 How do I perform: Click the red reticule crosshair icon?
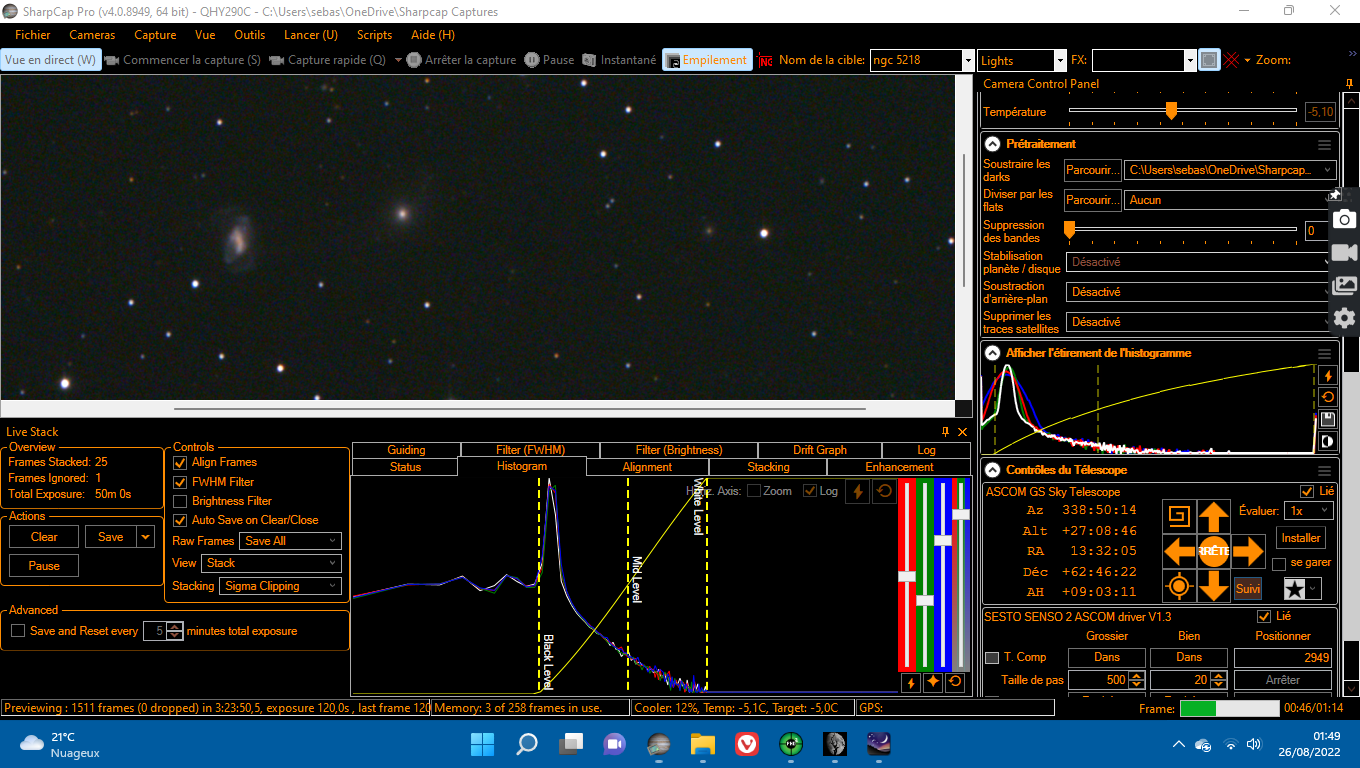point(1232,60)
